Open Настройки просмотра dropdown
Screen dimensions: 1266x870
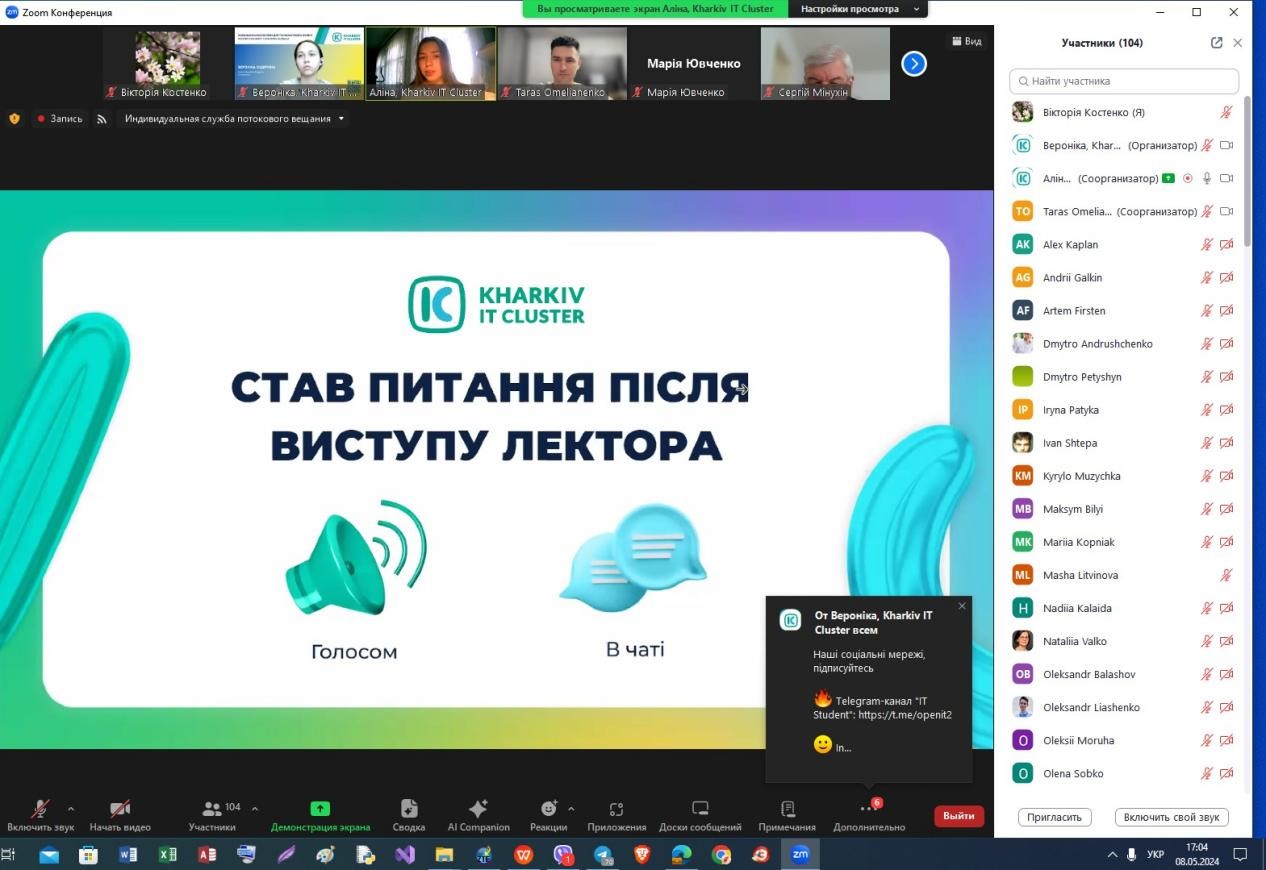click(858, 9)
